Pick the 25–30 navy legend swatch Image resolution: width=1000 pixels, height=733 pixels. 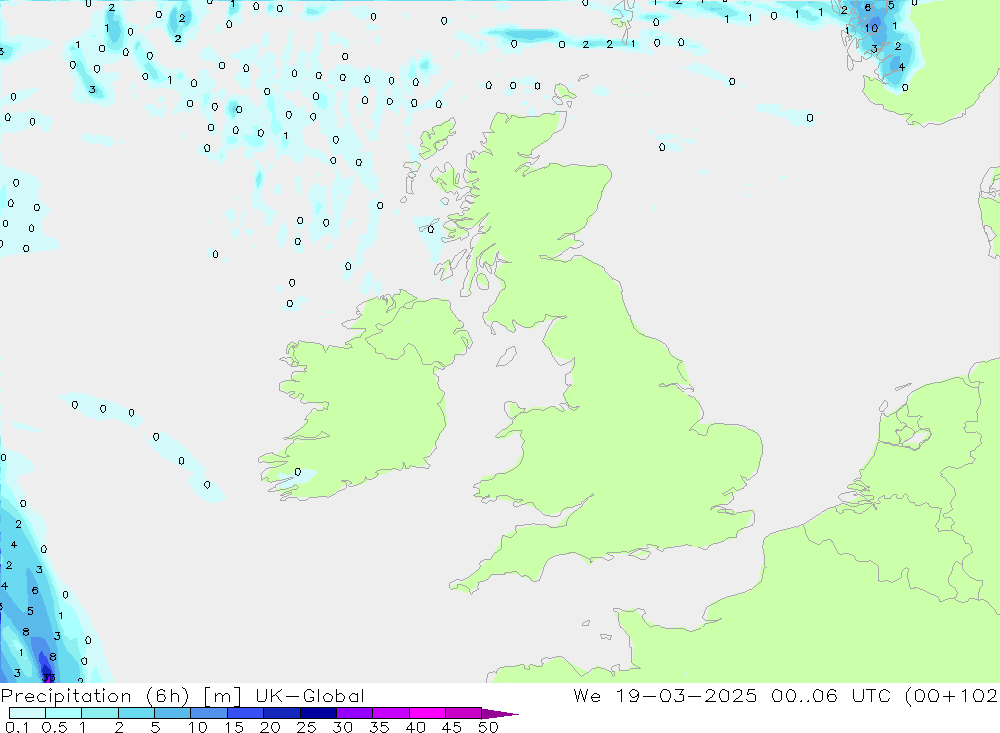pyautogui.click(x=318, y=713)
